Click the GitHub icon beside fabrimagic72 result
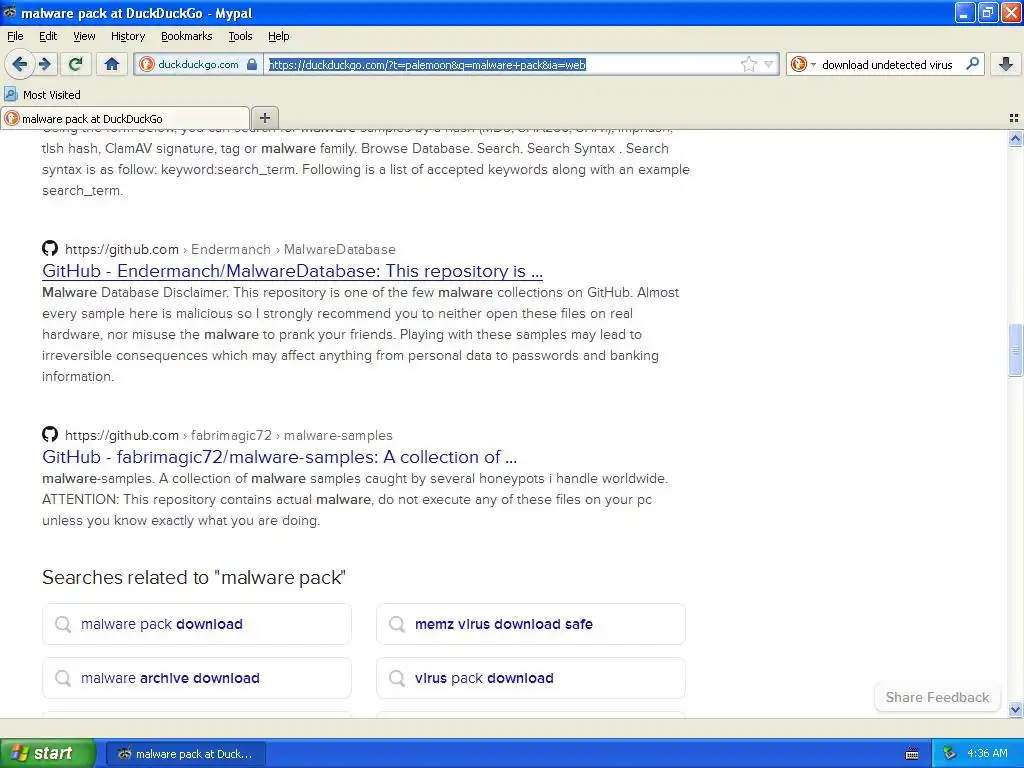This screenshot has width=1024, height=768. [x=50, y=434]
